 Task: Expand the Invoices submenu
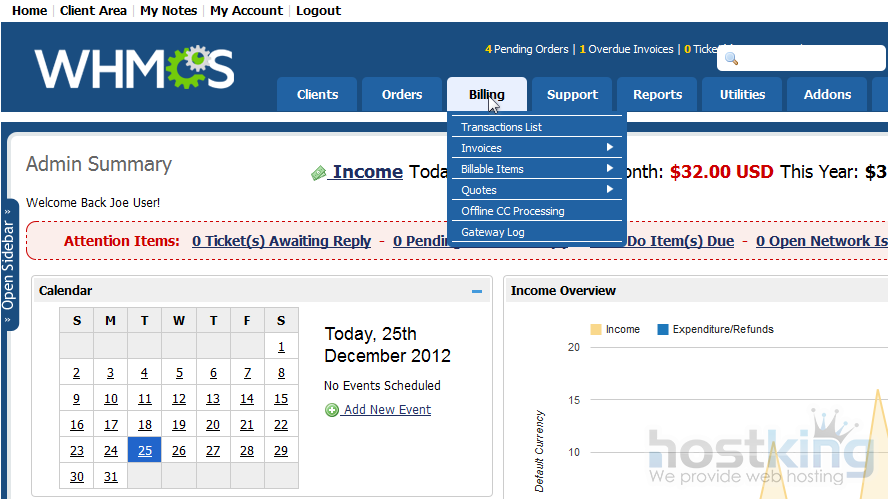537,148
